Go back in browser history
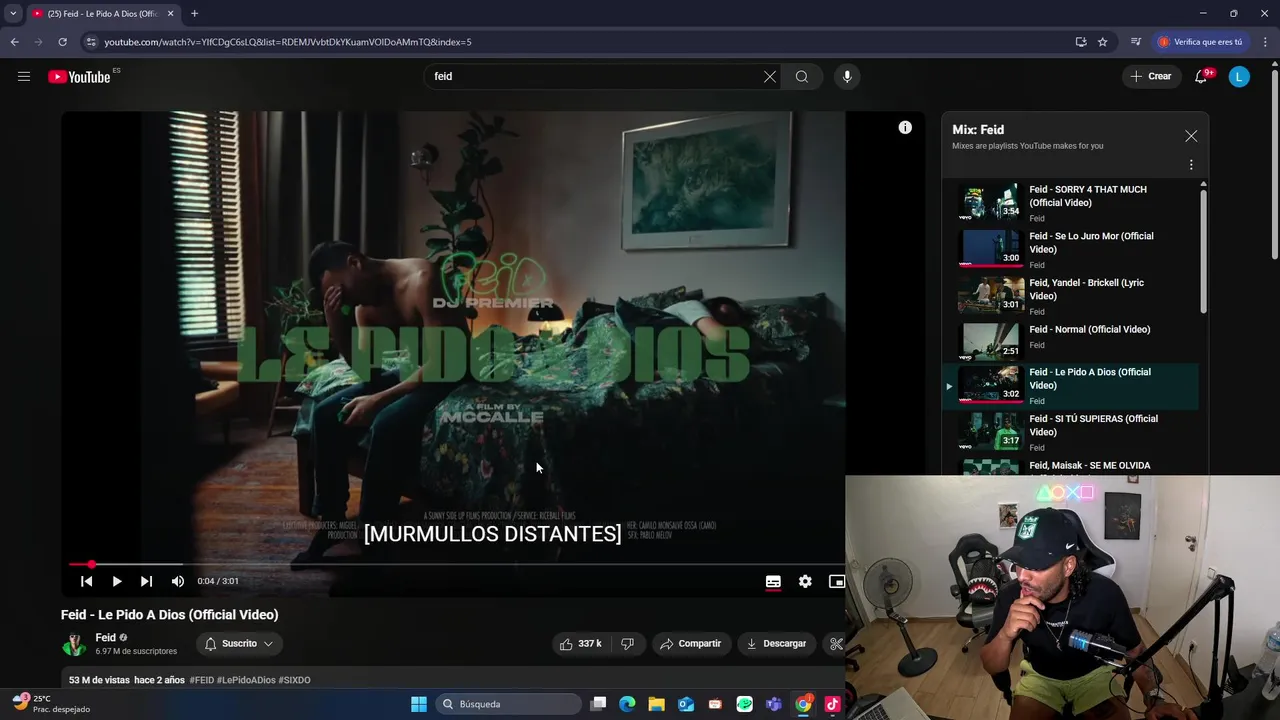The height and width of the screenshot is (720, 1280). point(14,42)
